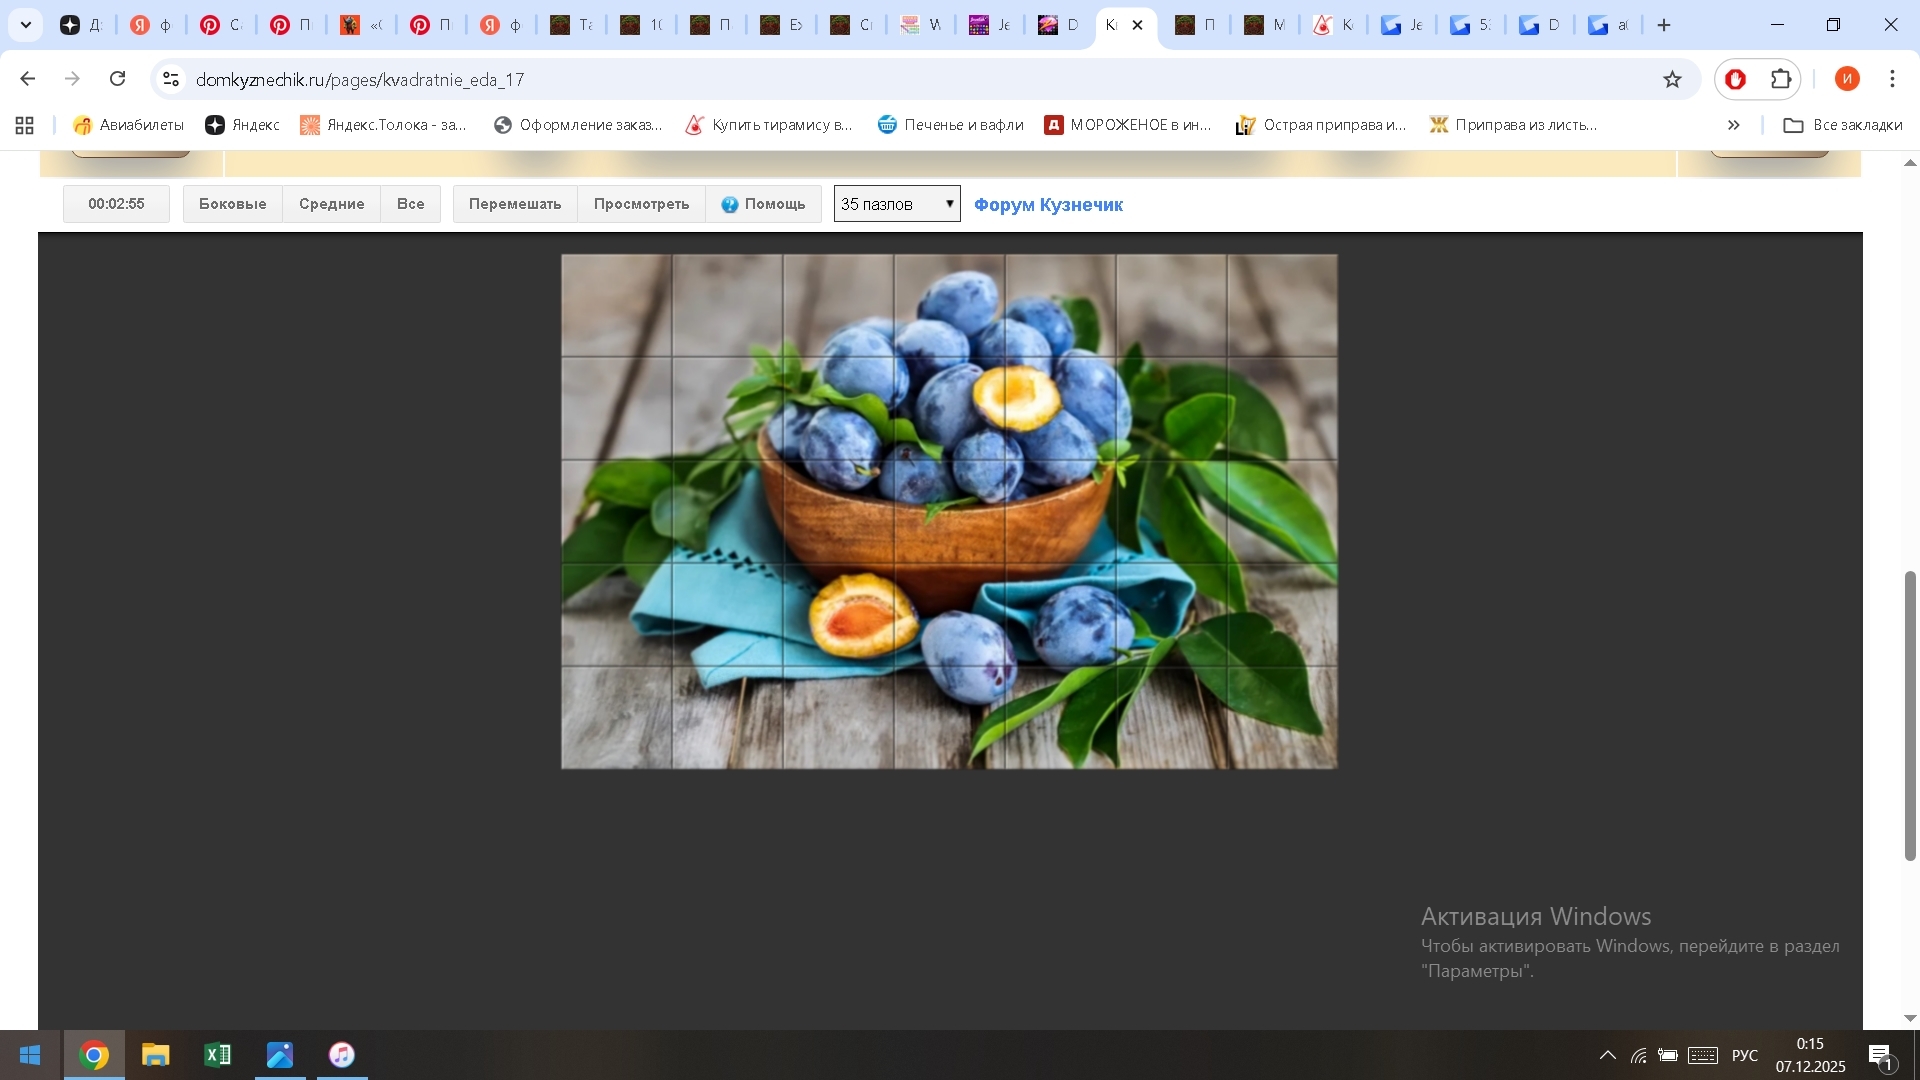Image resolution: width=1920 pixels, height=1080 pixels.
Task: Click the red ad-blocker extension icon
Action: pos(1736,79)
